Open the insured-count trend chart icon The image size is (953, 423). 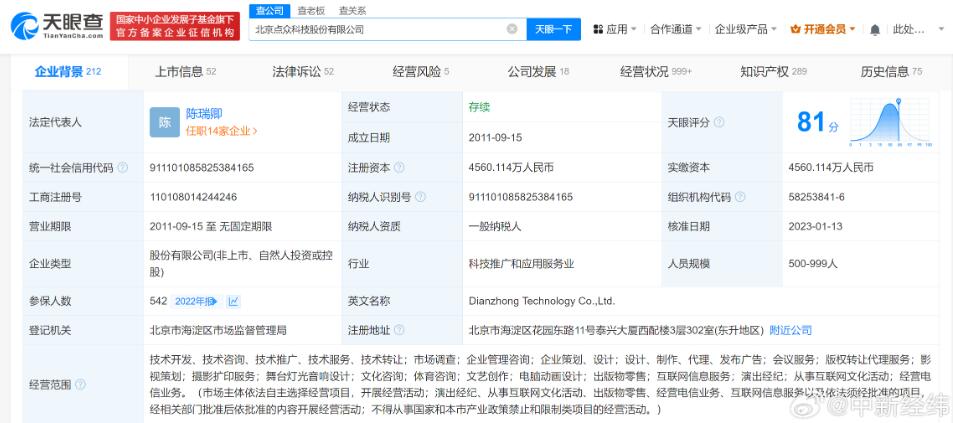click(233, 301)
